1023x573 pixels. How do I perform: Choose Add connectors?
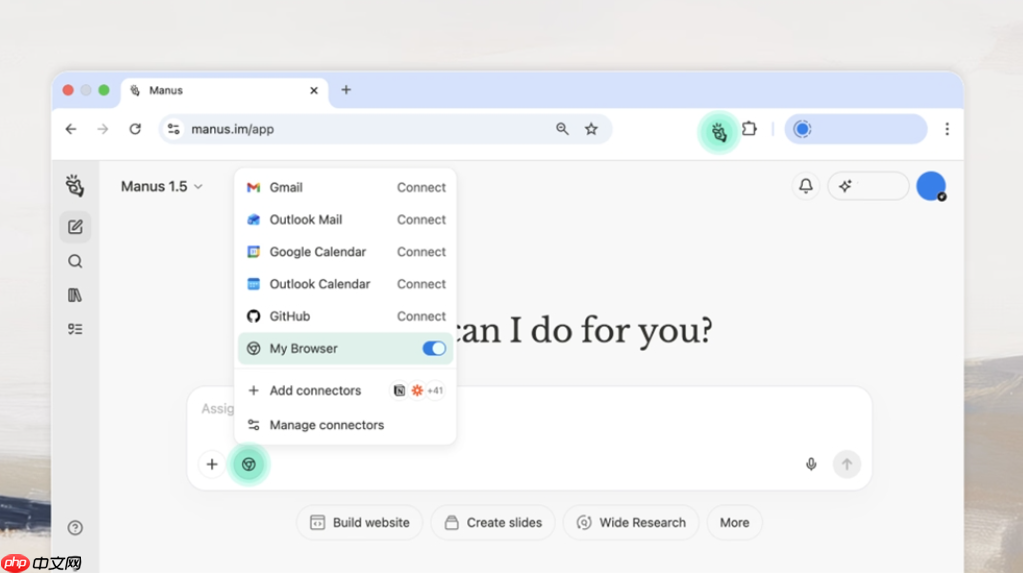[x=345, y=390]
